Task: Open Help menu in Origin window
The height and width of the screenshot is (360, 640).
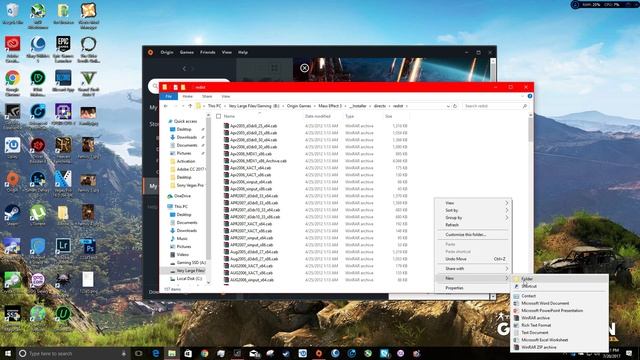Action: point(243,52)
